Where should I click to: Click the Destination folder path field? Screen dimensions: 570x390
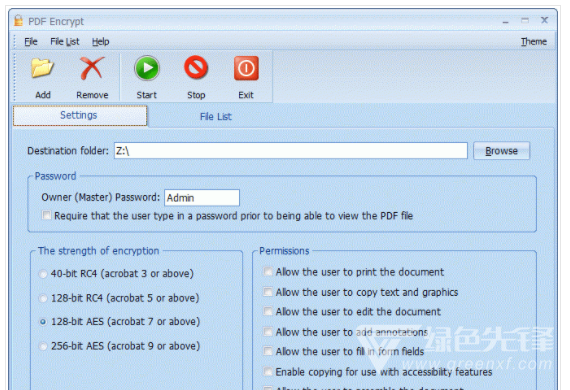(x=290, y=150)
